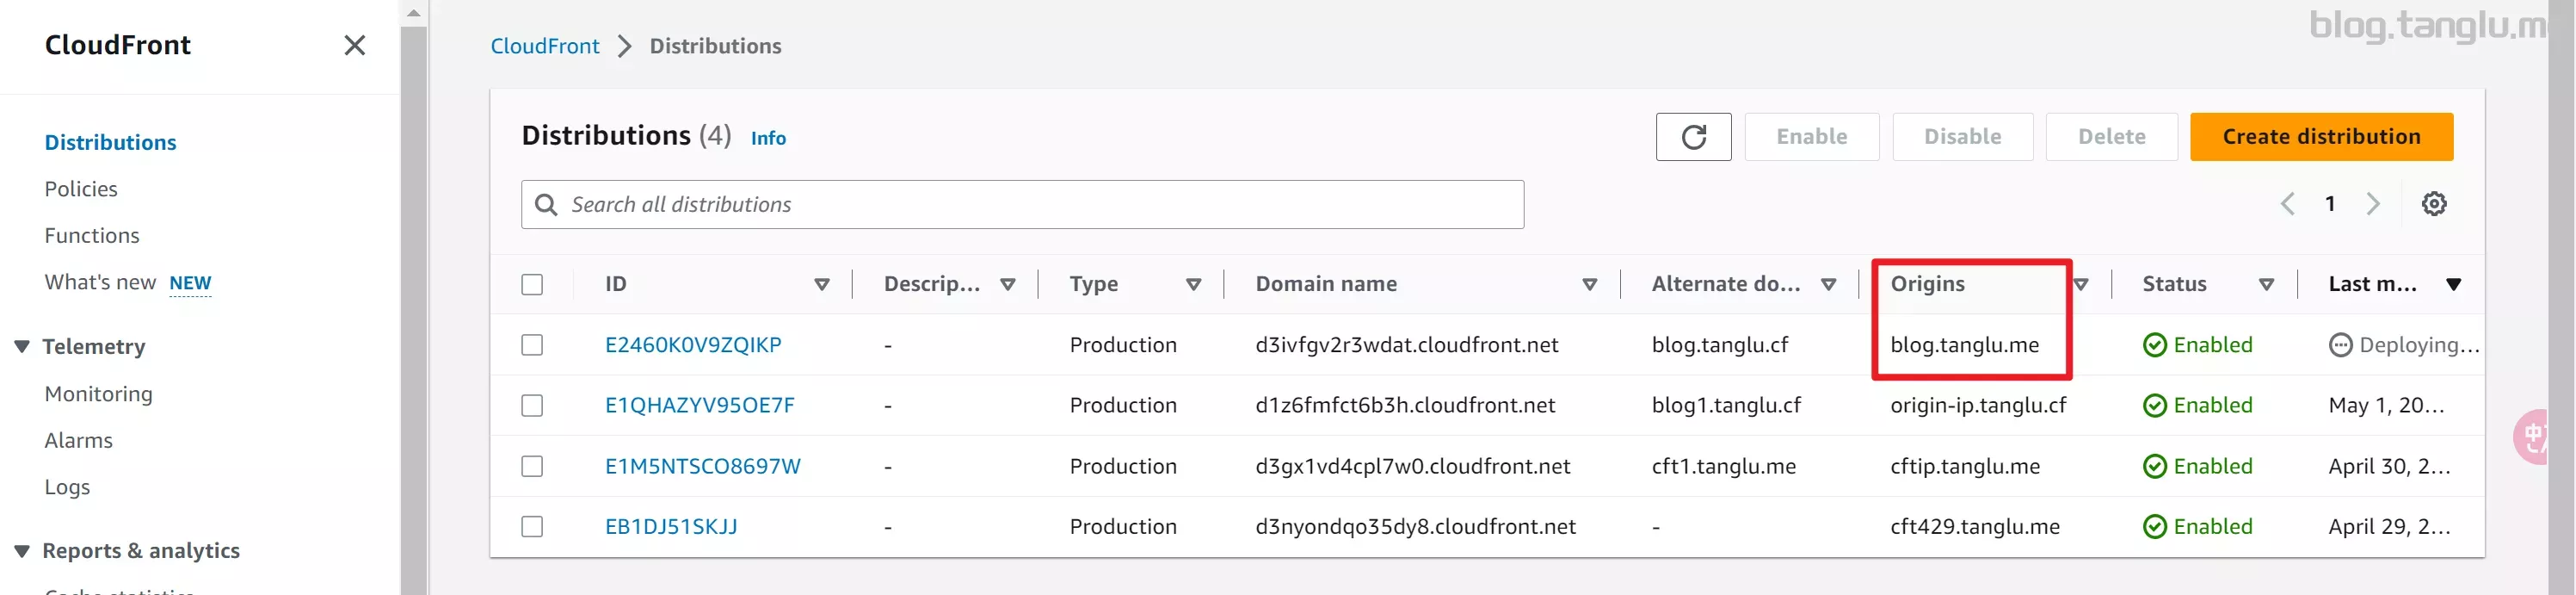2576x595 pixels.
Task: Click origin blog.tanglu.me cell
Action: [1964, 345]
